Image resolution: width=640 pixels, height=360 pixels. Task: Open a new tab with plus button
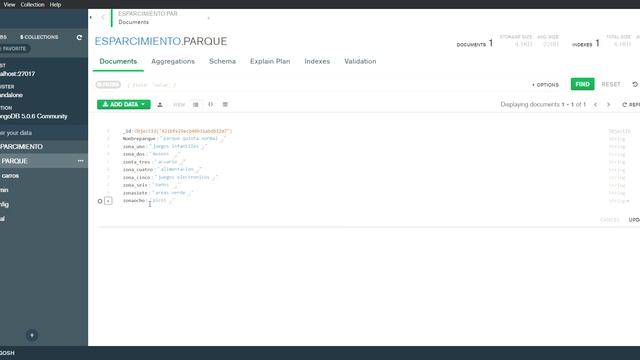click(209, 18)
